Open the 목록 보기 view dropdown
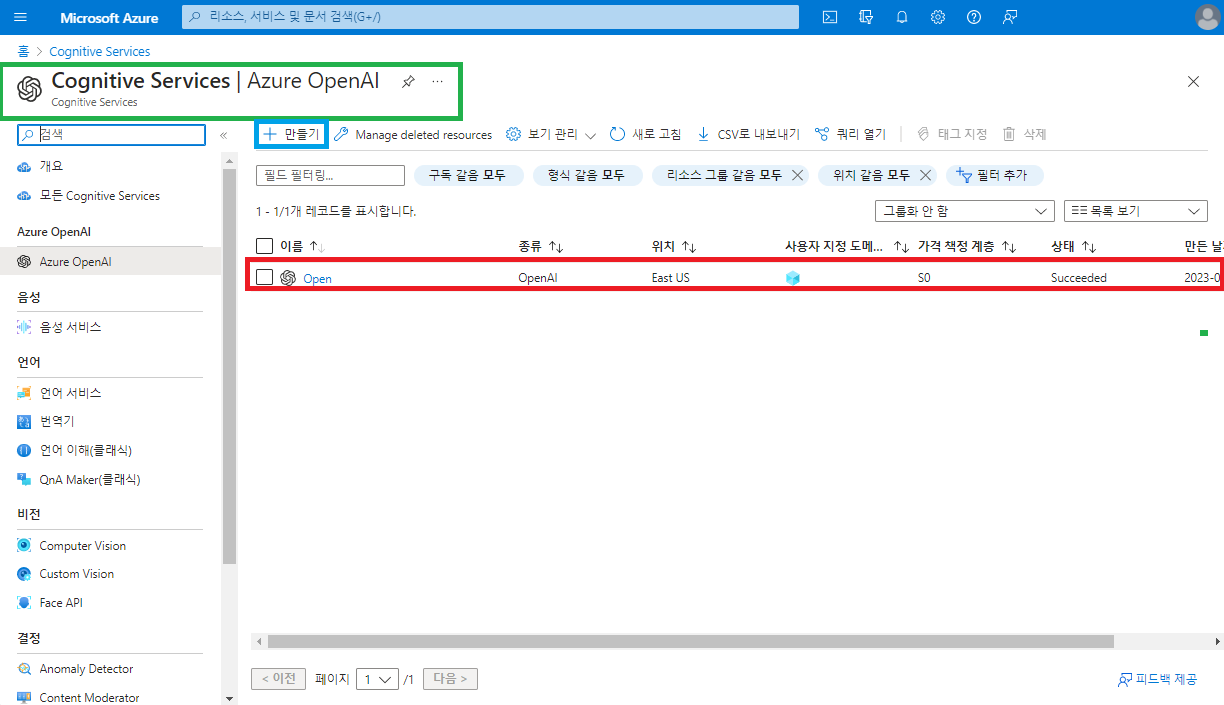1224x705 pixels. (x=1135, y=211)
